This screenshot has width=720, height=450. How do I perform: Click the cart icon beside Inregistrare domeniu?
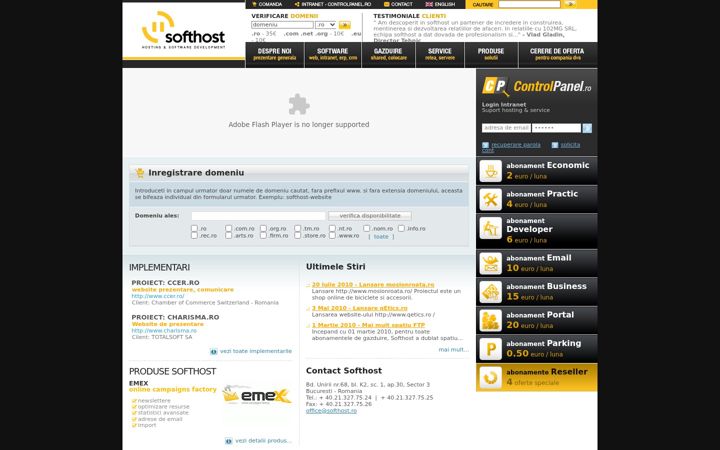coord(140,173)
